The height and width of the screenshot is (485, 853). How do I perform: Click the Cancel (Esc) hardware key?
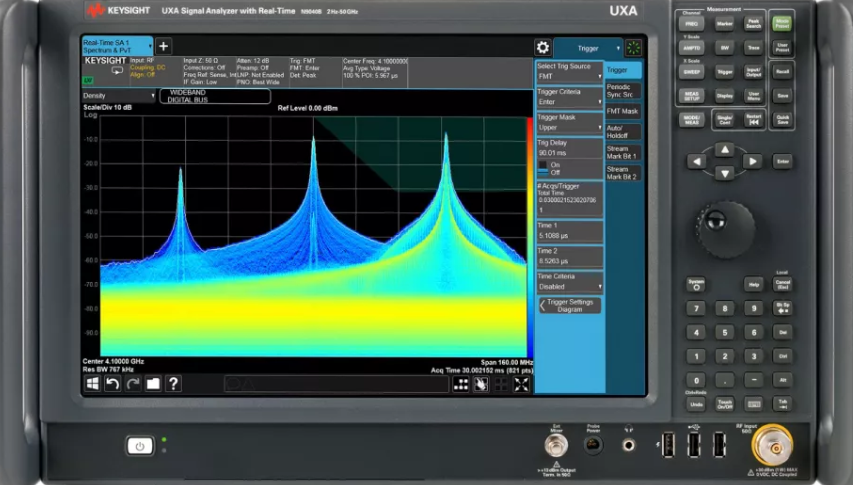(782, 284)
